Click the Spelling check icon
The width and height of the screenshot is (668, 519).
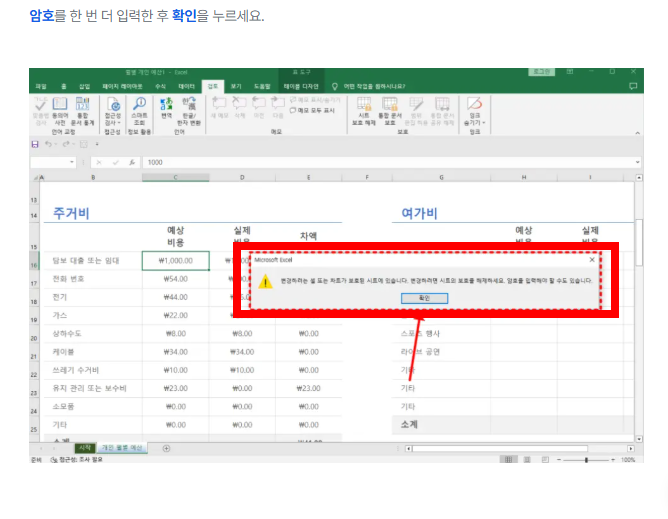(x=40, y=104)
